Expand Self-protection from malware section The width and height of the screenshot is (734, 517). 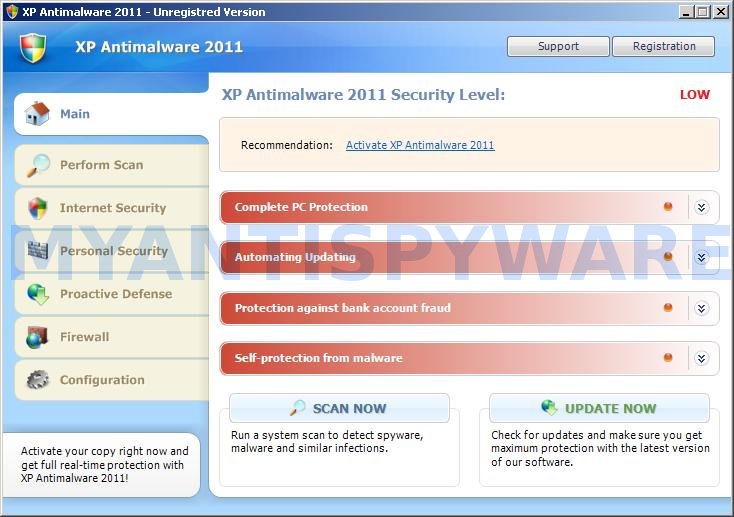701,358
